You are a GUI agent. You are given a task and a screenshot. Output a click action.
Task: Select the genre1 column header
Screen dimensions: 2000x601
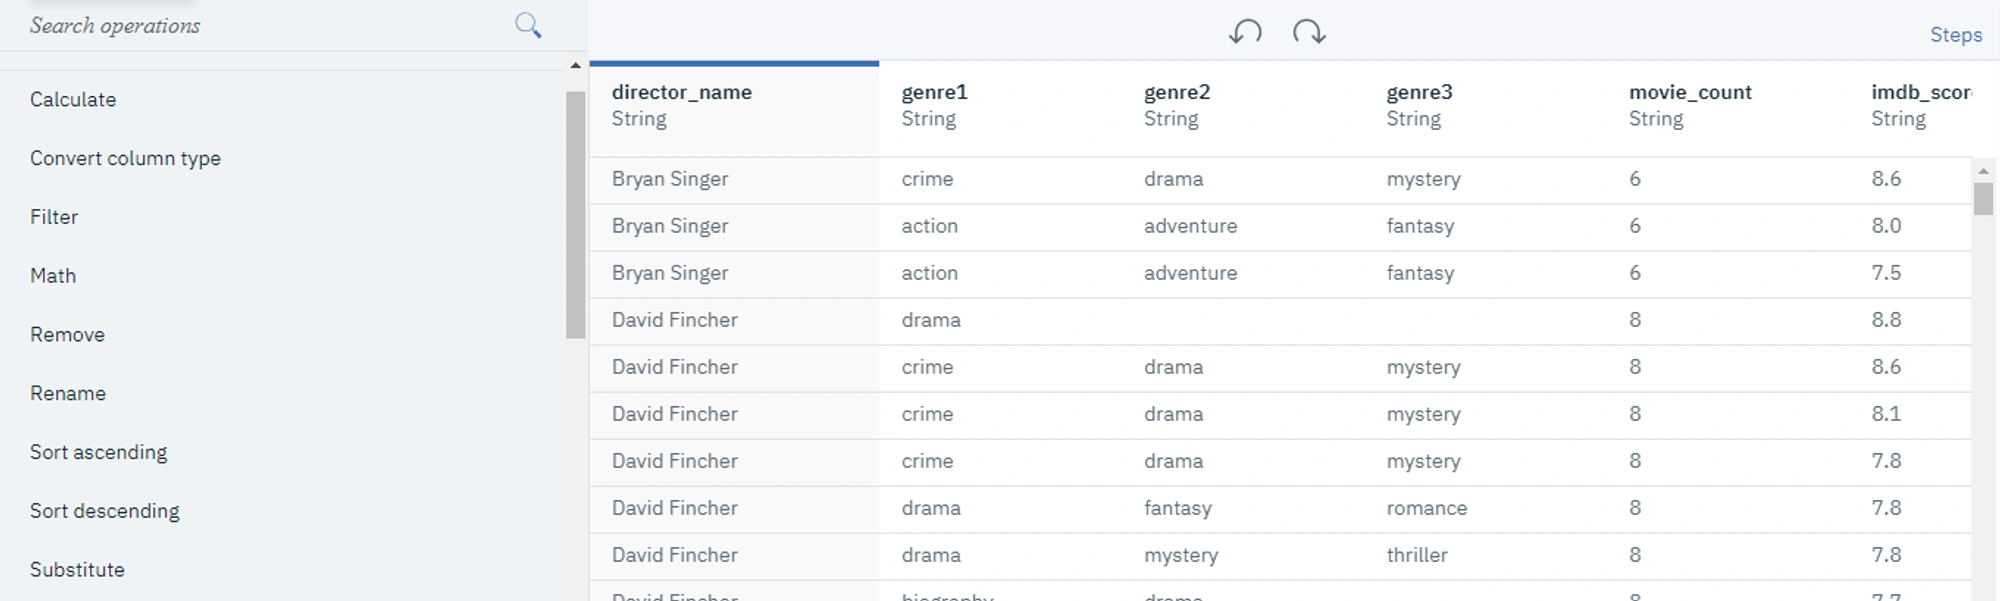1000,106
